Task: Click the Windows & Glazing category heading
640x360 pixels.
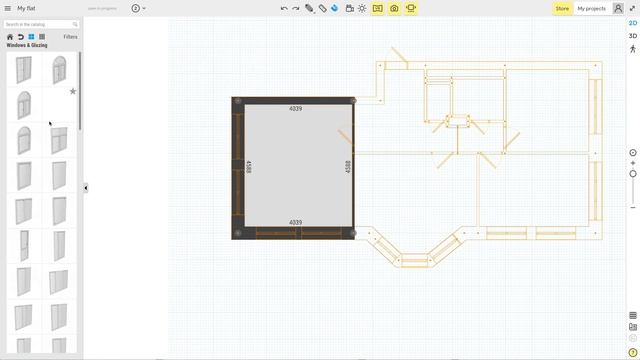Action: (27, 45)
